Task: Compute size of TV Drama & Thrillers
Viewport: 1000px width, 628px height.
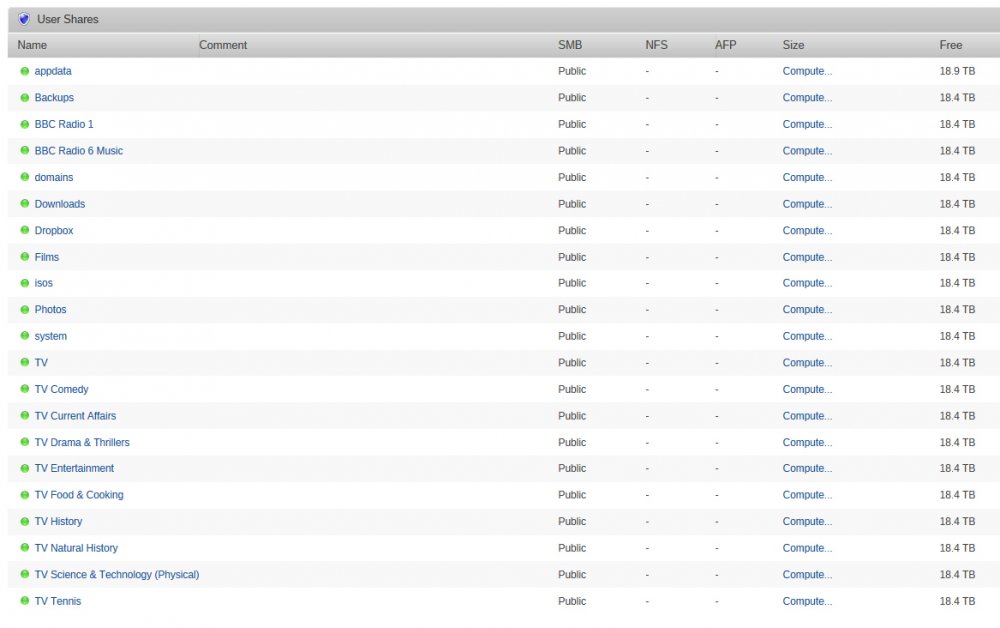Action: pyautogui.click(x=807, y=442)
